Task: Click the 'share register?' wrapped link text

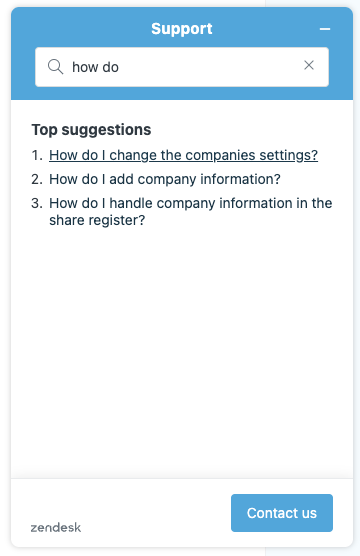Action: point(97,220)
